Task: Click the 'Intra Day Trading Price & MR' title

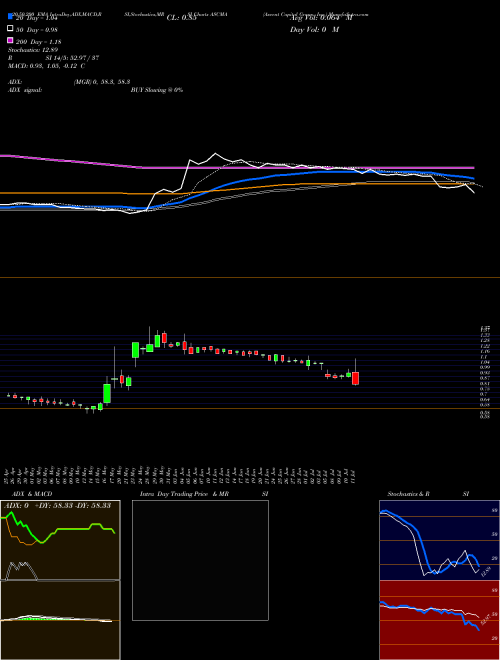Action: tap(184, 494)
